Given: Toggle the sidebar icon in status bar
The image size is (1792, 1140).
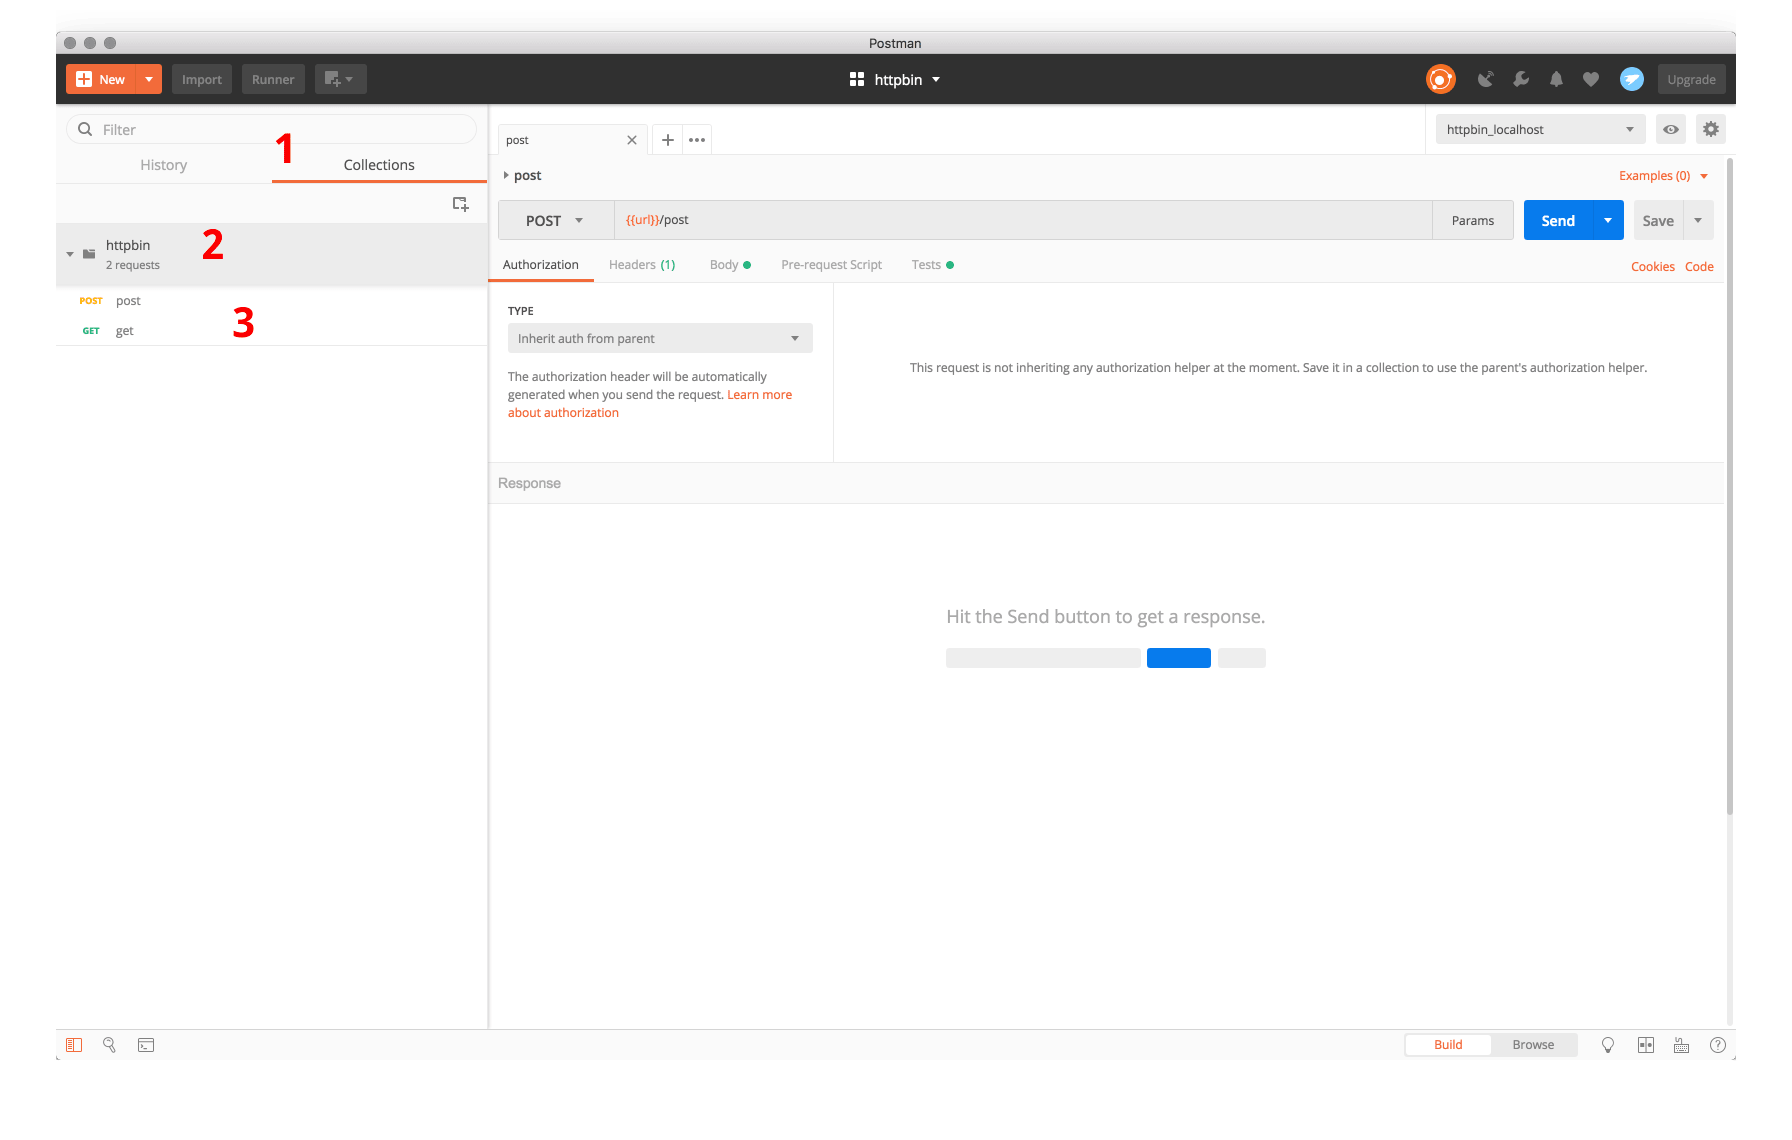Looking at the screenshot, I should (x=74, y=1045).
